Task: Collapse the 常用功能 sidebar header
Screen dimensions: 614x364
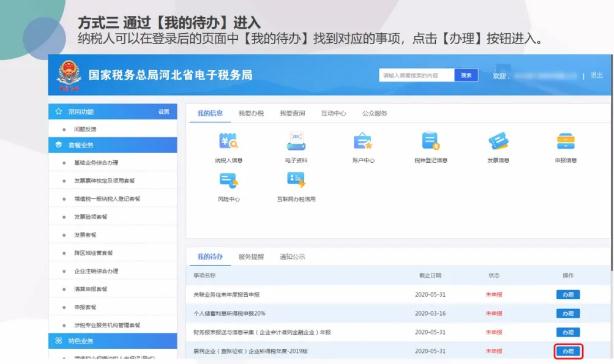Action: [113, 112]
